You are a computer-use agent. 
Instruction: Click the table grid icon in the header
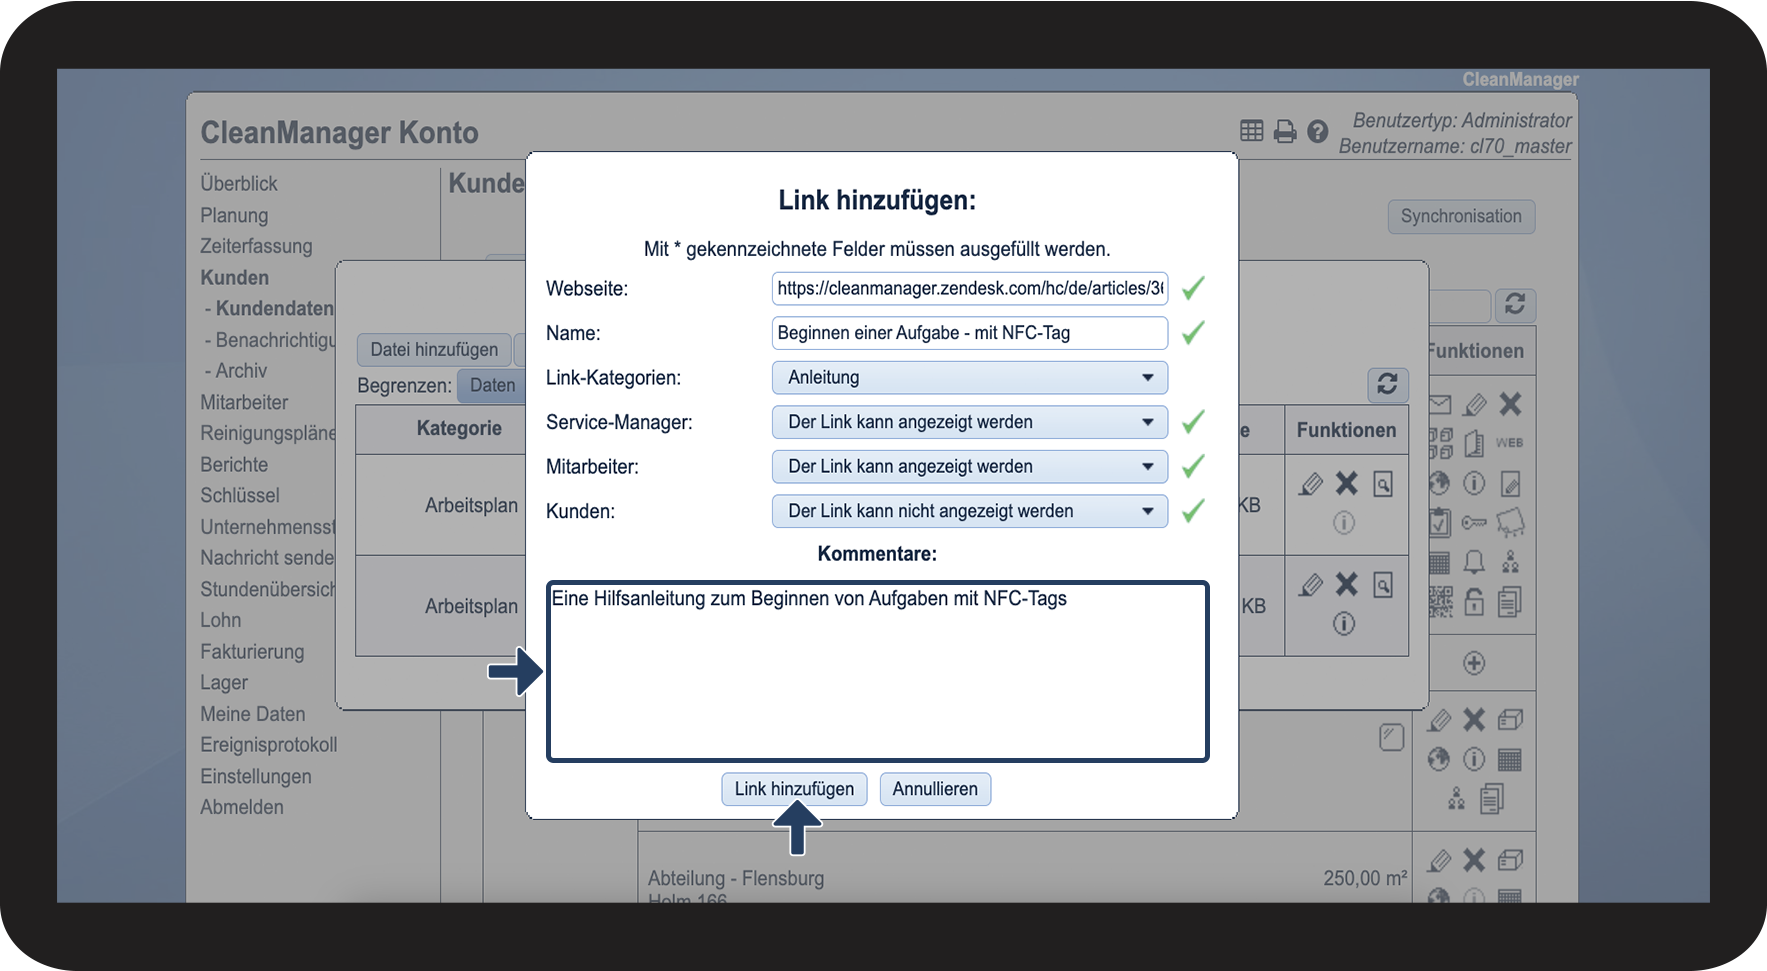pyautogui.click(x=1252, y=131)
